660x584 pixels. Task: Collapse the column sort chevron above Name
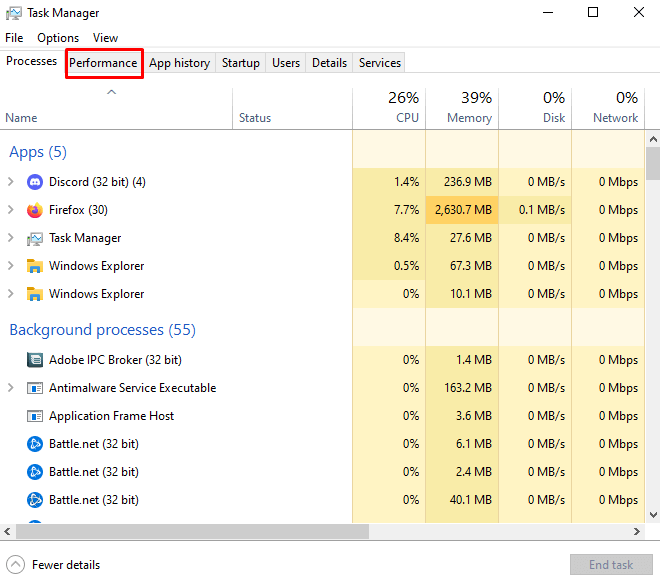(112, 92)
